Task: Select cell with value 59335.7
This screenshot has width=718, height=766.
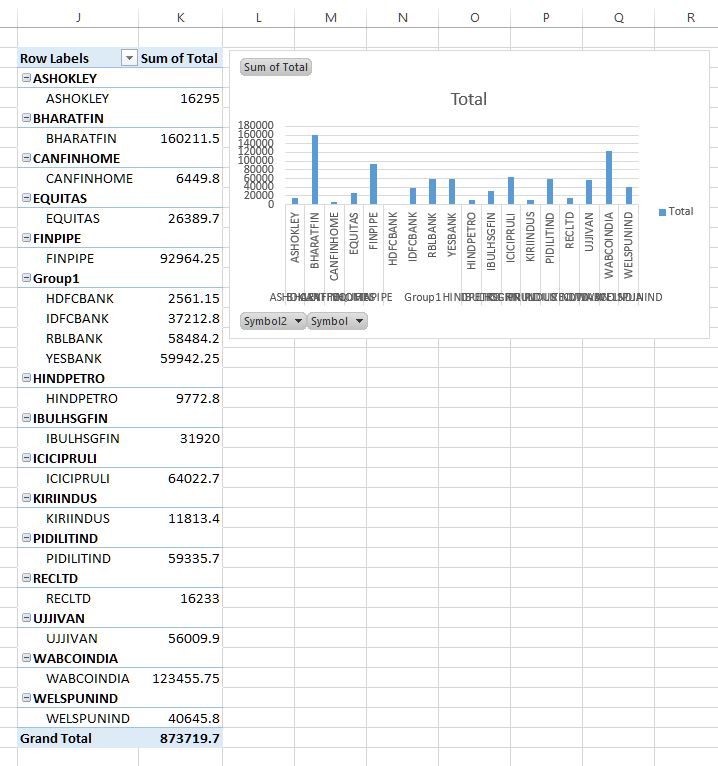Action: coord(180,559)
